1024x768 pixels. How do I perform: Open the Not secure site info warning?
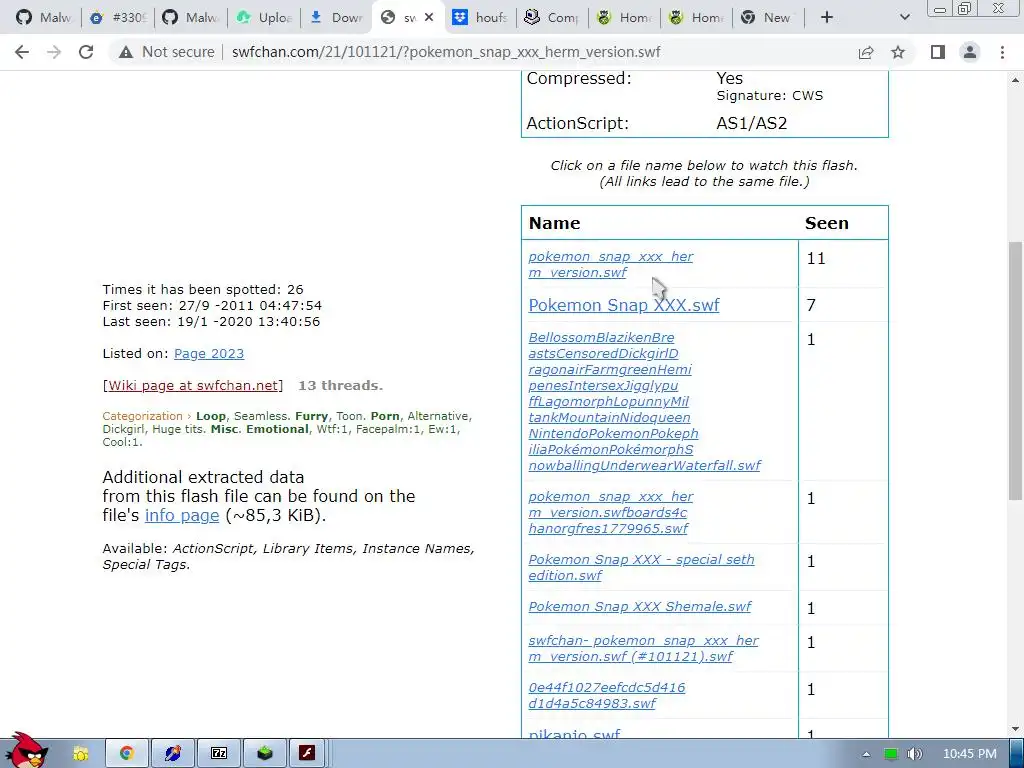167,52
